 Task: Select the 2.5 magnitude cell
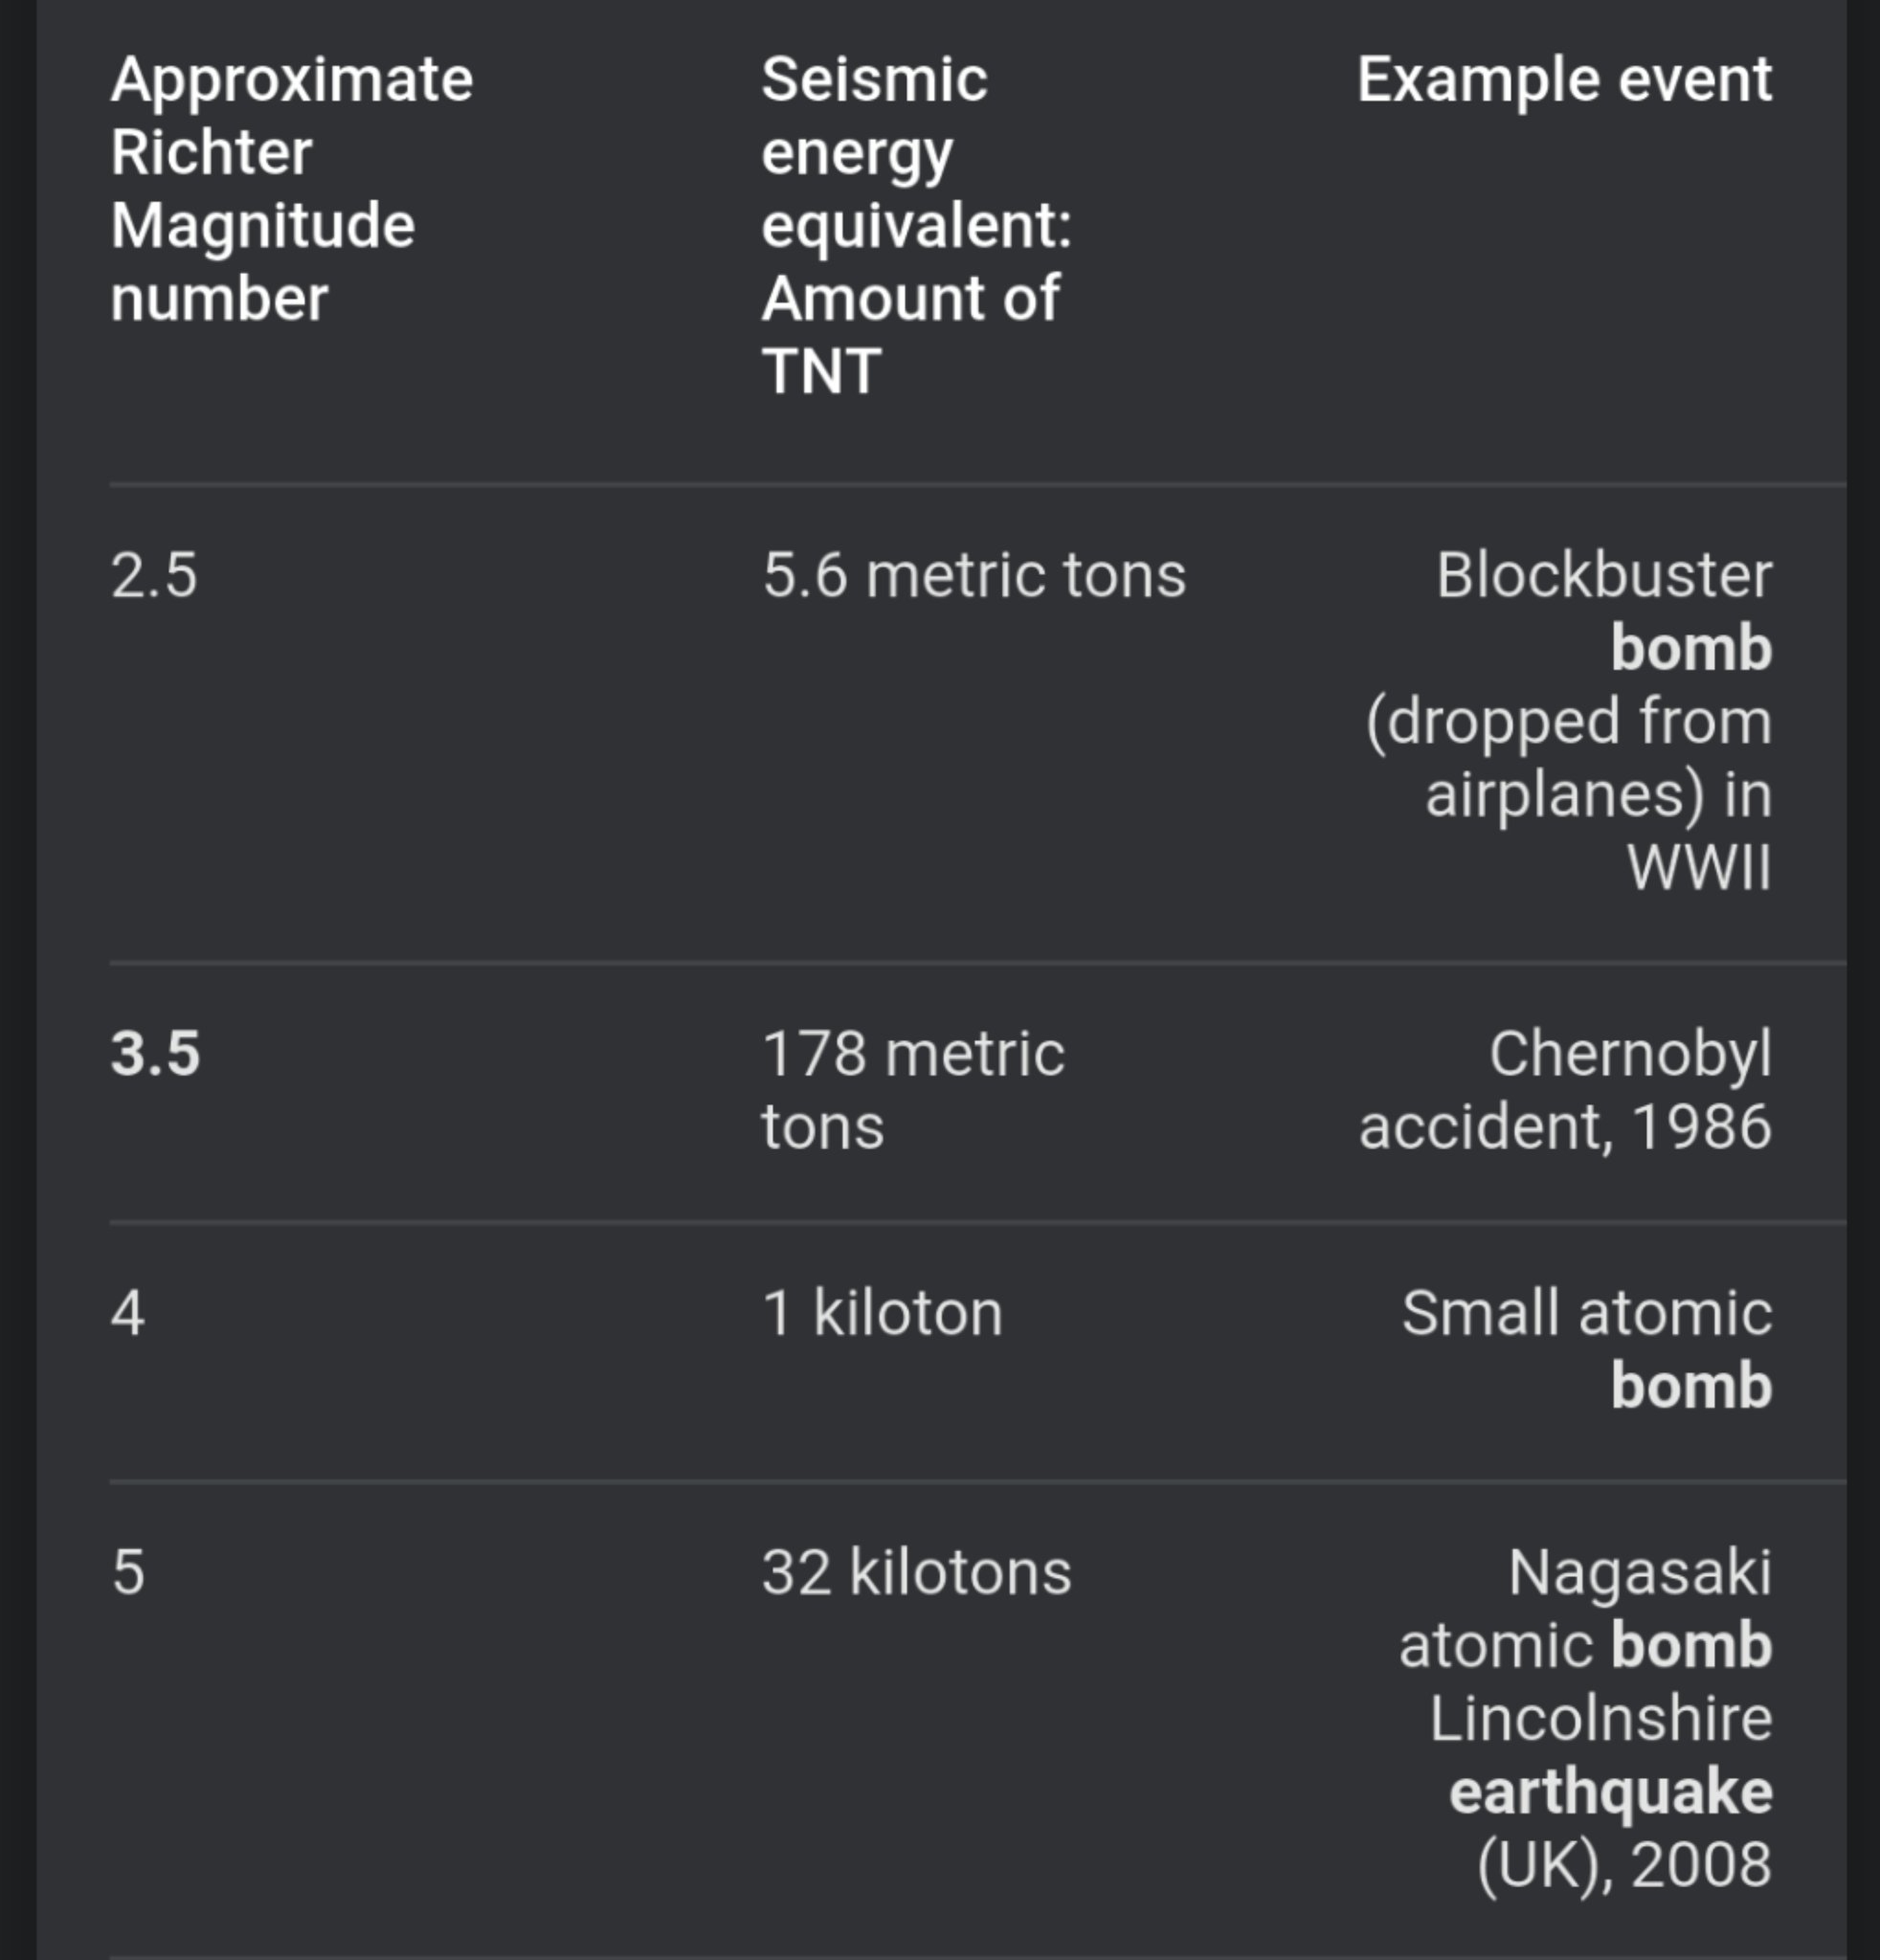click(154, 576)
